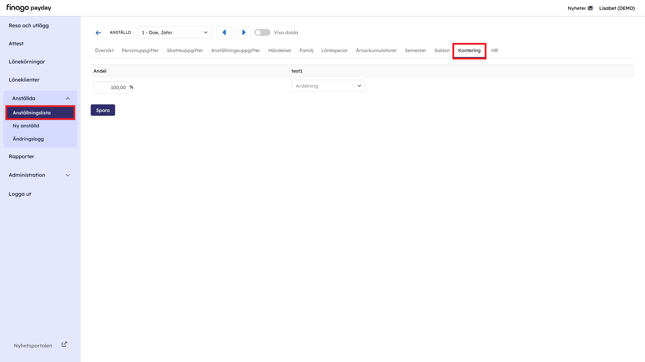The image size is (645, 362).
Task: Switch to the Saldon tab
Action: coord(442,50)
